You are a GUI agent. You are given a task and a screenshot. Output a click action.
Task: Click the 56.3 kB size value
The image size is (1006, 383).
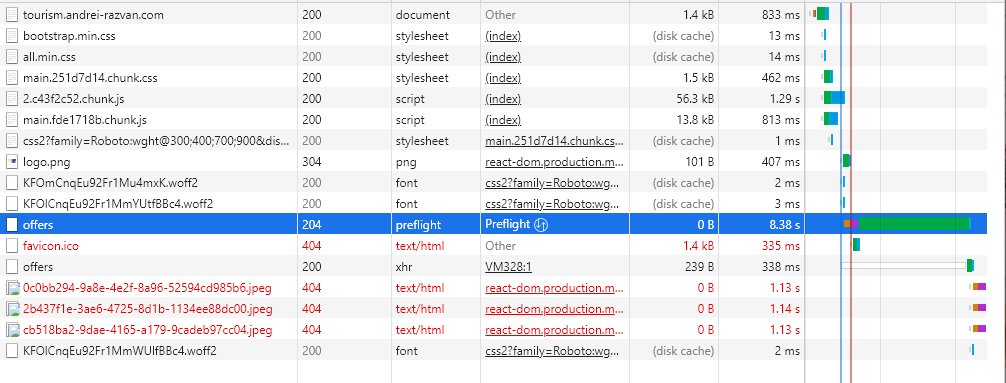click(694, 99)
